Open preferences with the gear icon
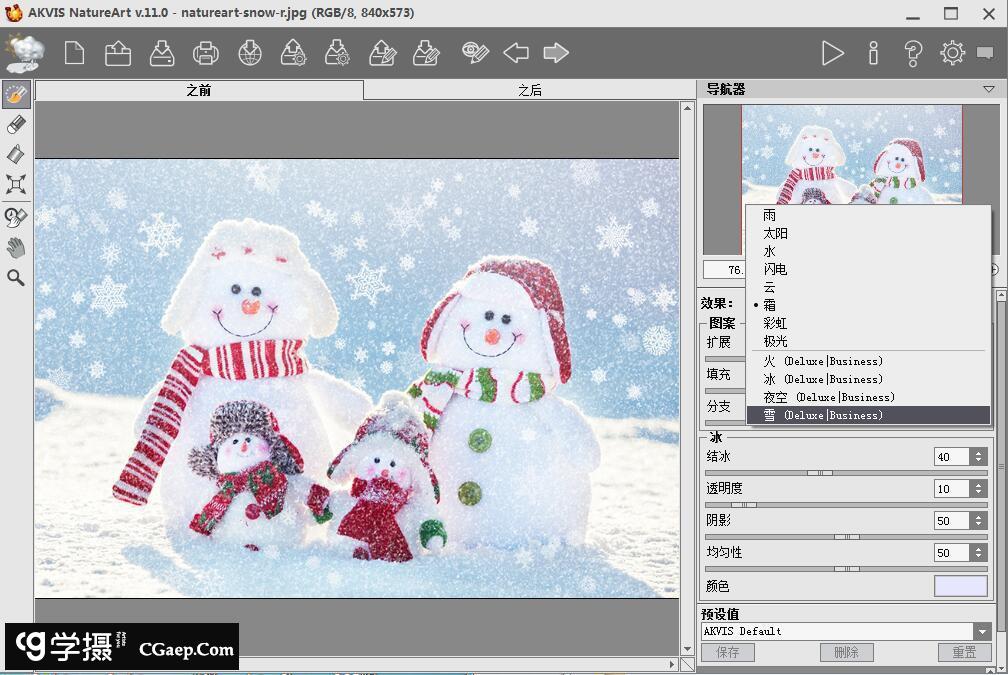This screenshot has height=675, width=1008. tap(952, 53)
